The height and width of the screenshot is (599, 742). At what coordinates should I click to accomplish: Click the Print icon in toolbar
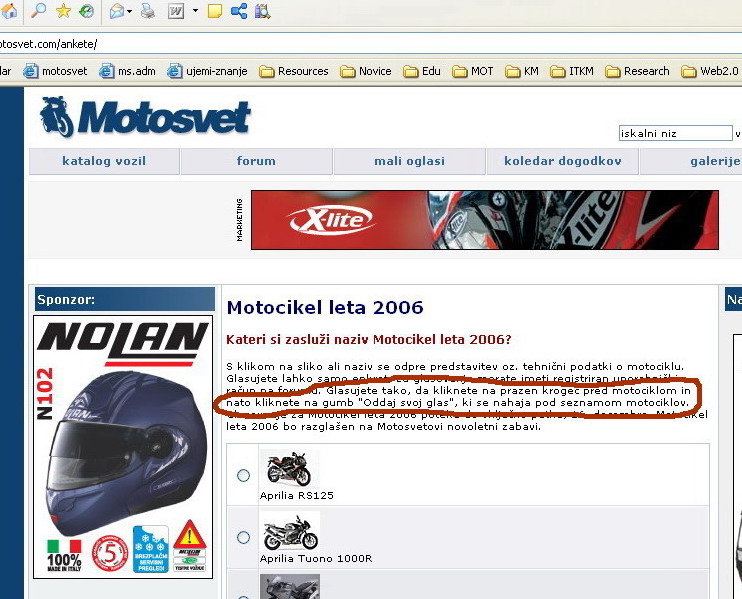(x=148, y=11)
